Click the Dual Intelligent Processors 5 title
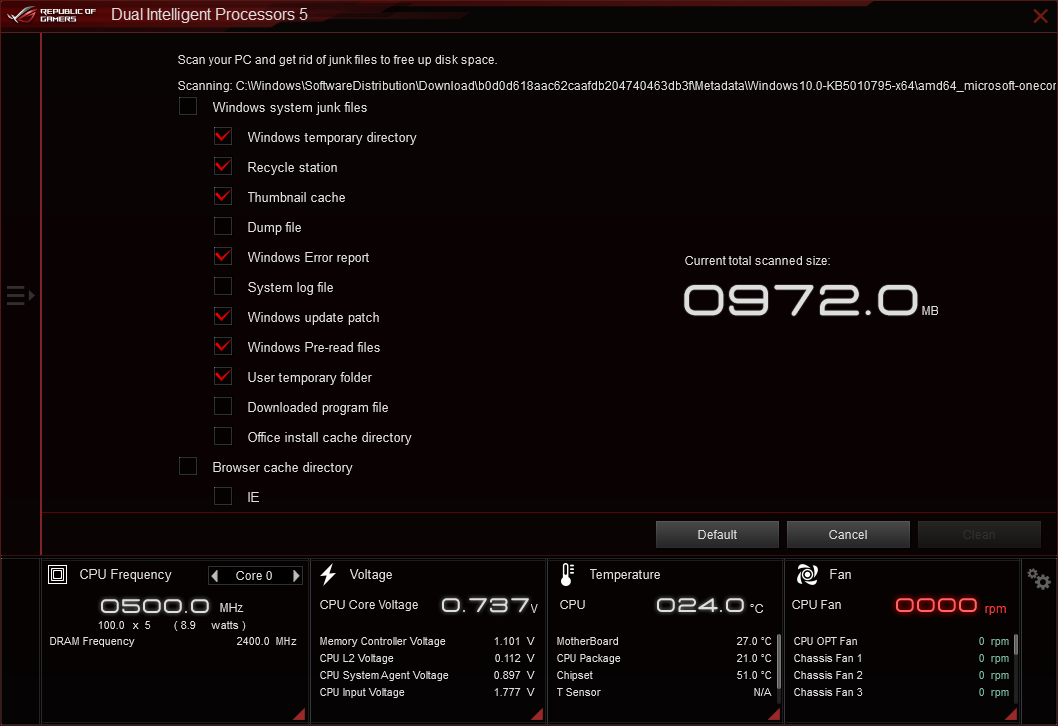The height and width of the screenshot is (726, 1058). pyautogui.click(x=208, y=14)
